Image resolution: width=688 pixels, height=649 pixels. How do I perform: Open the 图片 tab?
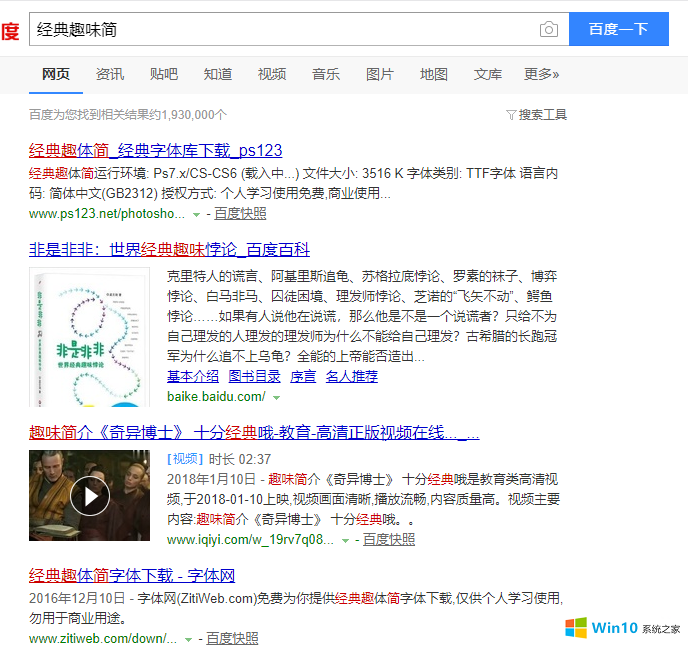pos(380,74)
